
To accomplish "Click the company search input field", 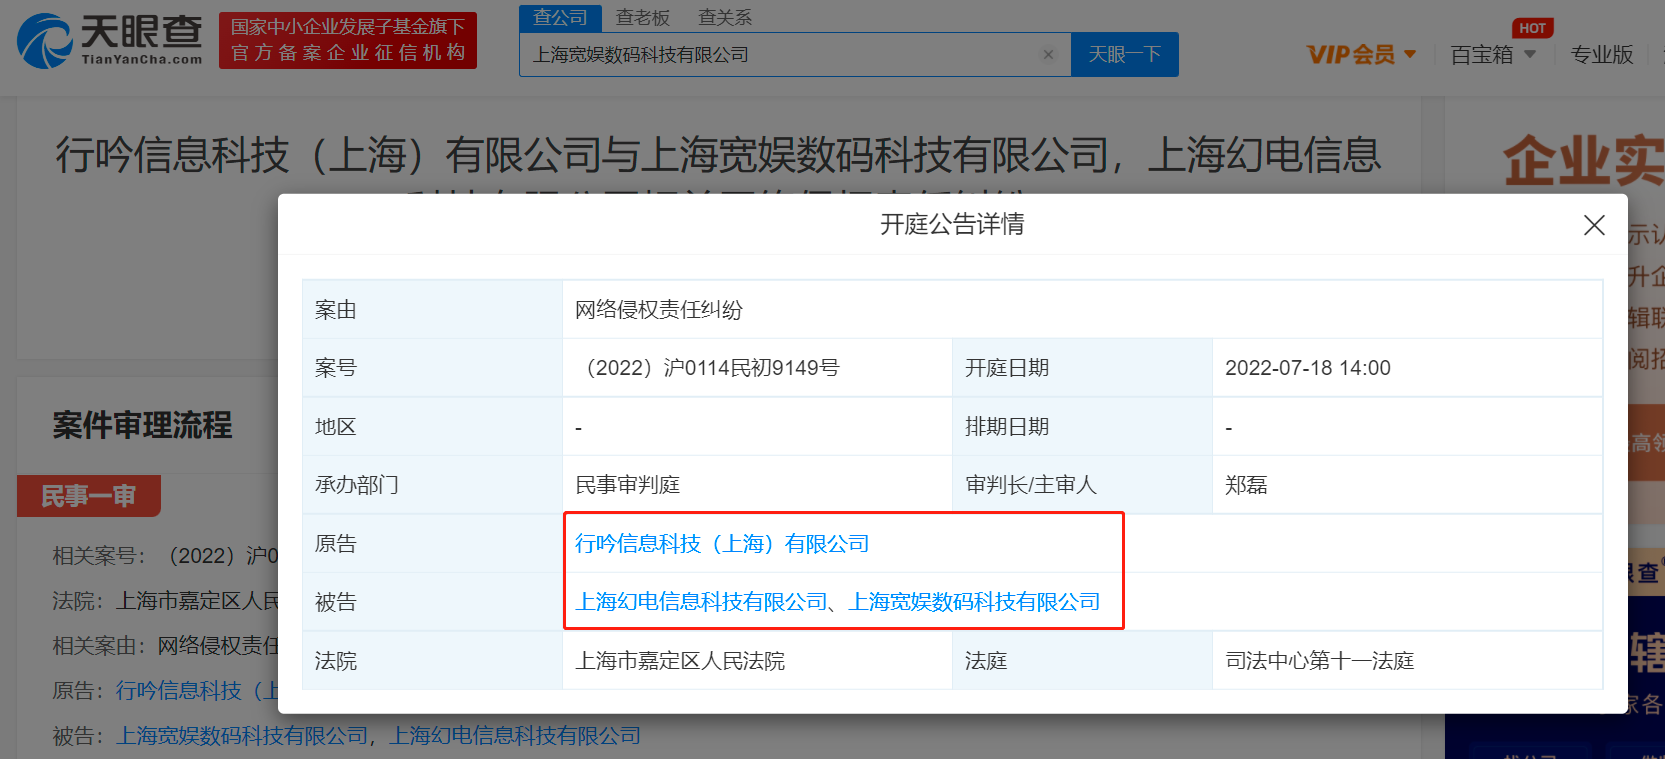I will coord(780,55).
